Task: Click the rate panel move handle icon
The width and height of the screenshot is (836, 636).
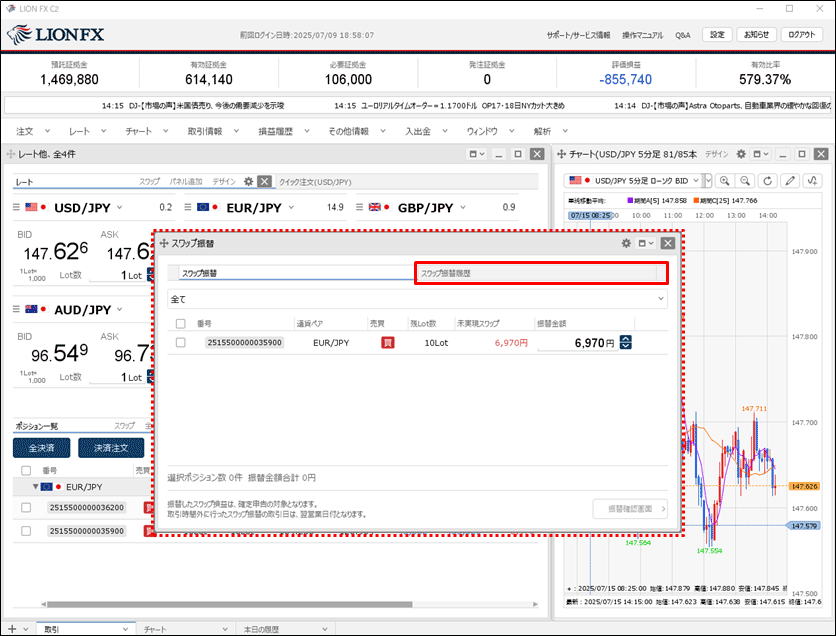Action: (10, 154)
